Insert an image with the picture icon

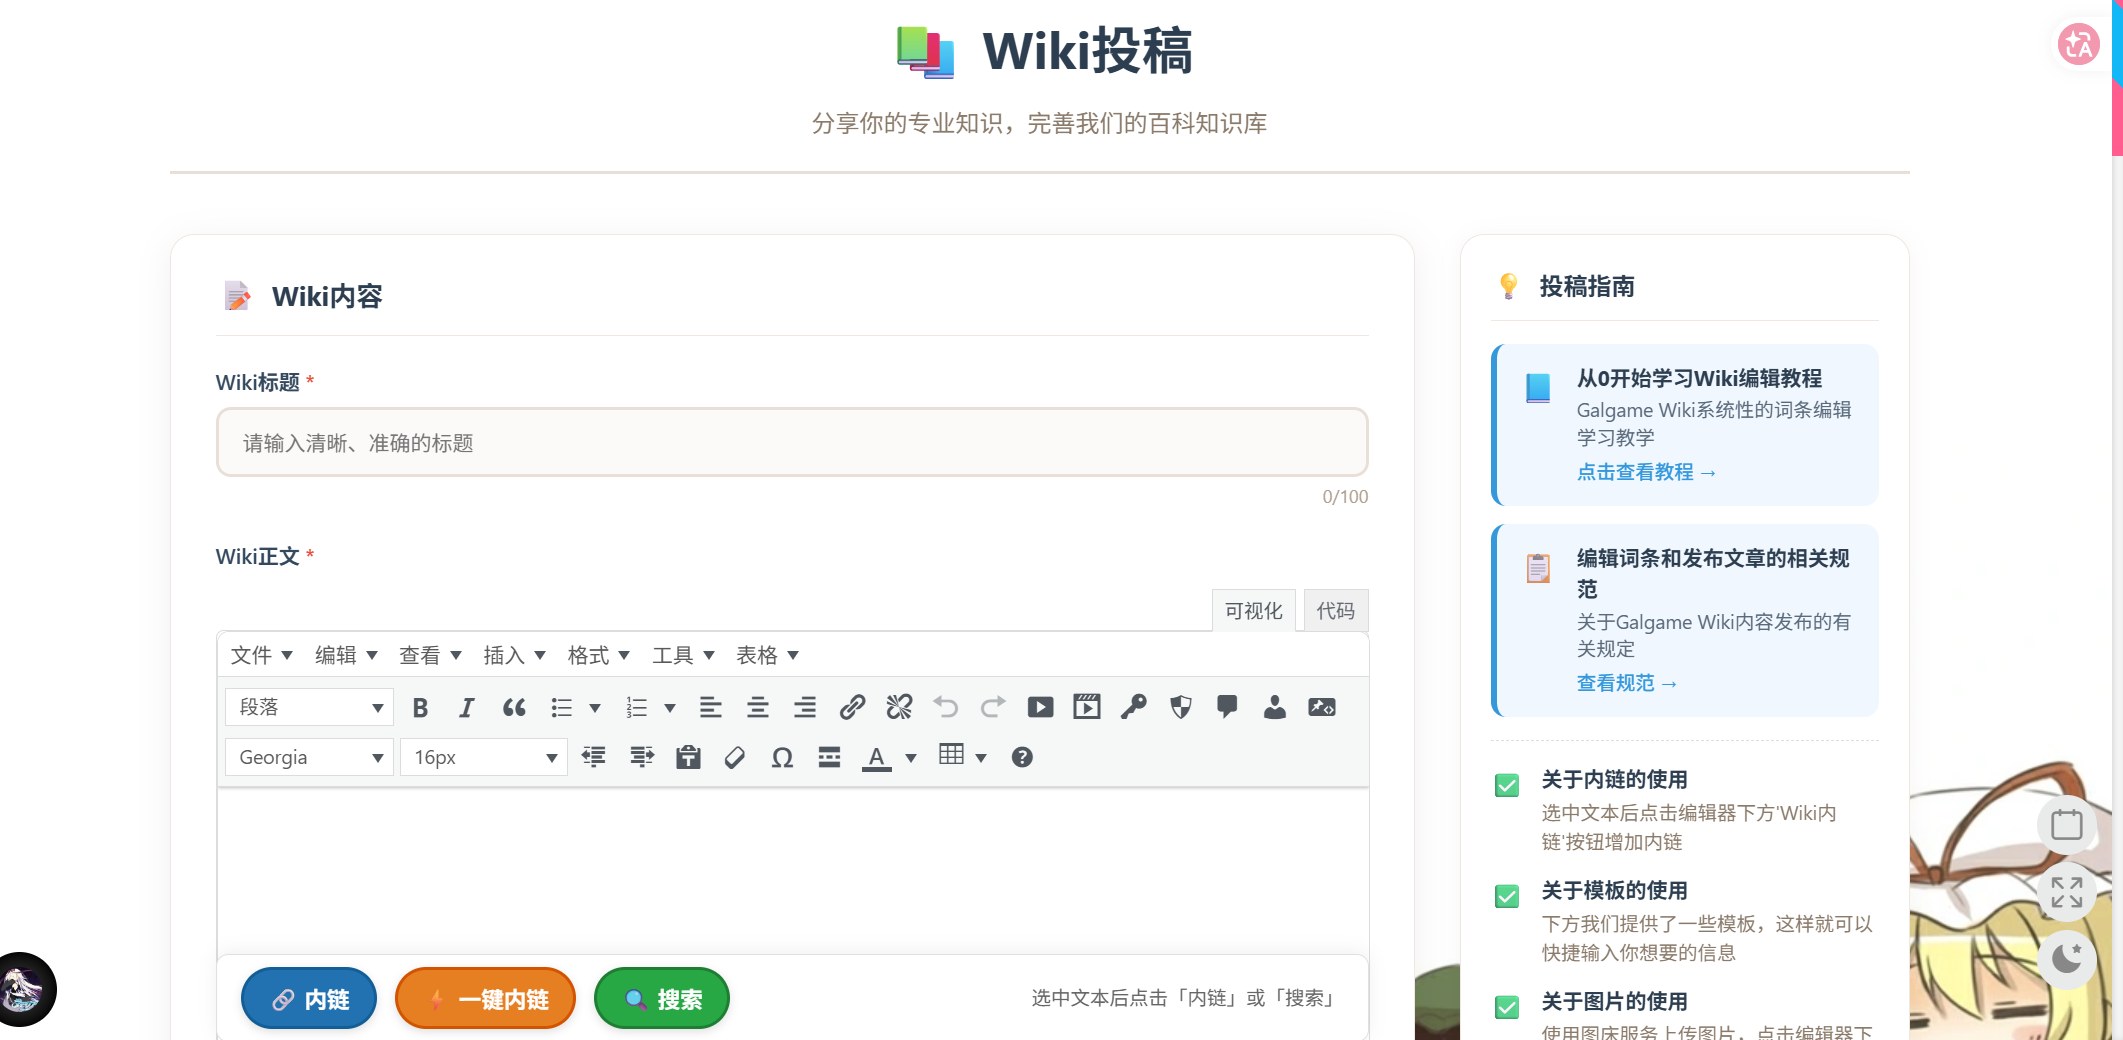1322,708
